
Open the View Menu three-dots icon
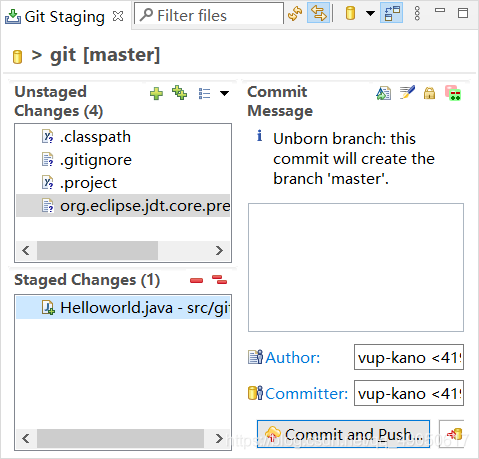(x=417, y=13)
